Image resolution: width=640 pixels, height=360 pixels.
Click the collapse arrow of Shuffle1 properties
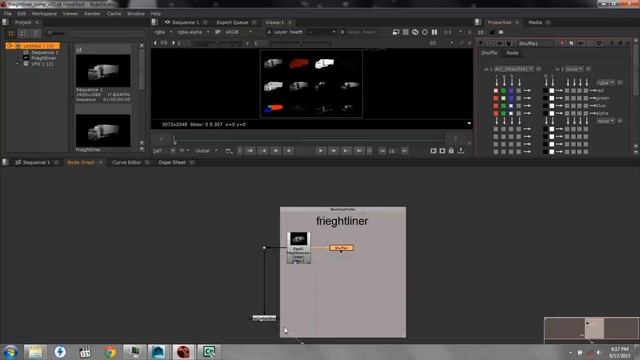click(481, 43)
